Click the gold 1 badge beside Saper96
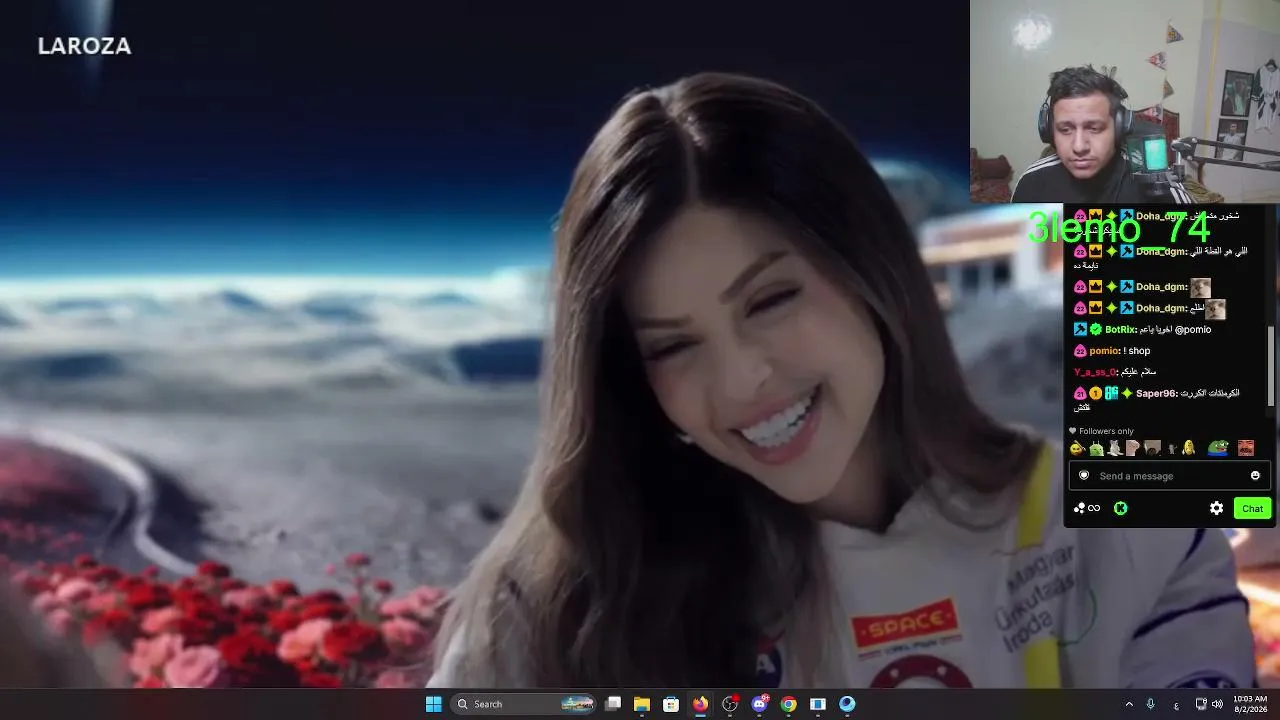 pos(1095,394)
